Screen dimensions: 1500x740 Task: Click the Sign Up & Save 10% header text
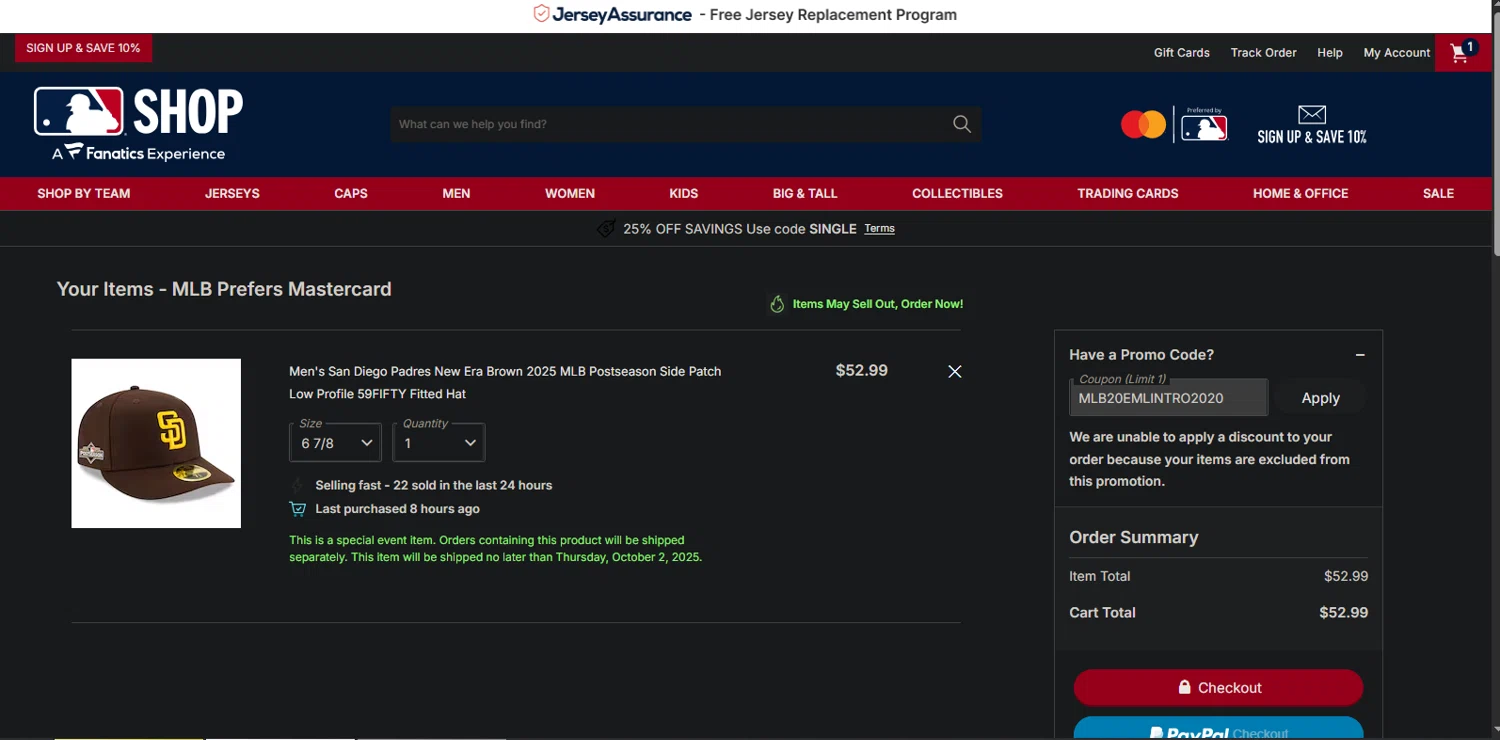coord(1312,137)
